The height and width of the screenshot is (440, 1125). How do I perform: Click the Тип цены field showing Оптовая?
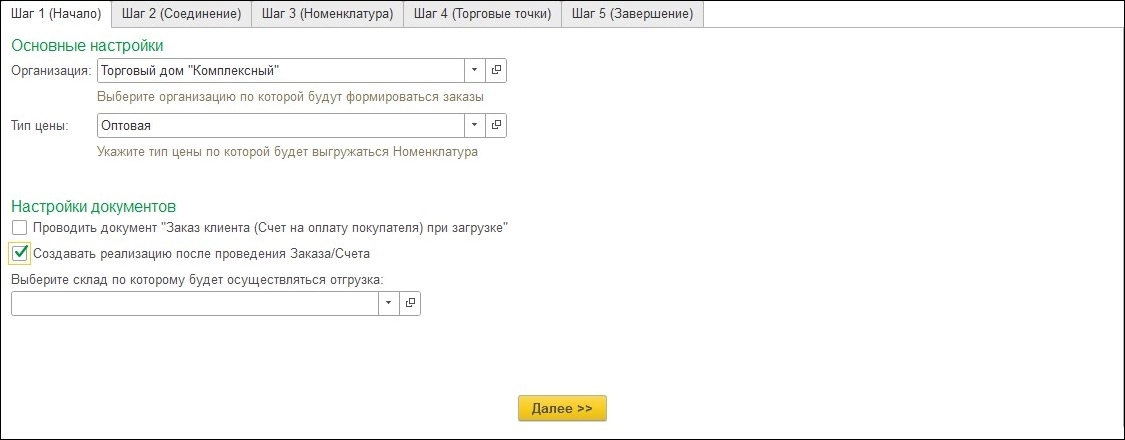281,125
